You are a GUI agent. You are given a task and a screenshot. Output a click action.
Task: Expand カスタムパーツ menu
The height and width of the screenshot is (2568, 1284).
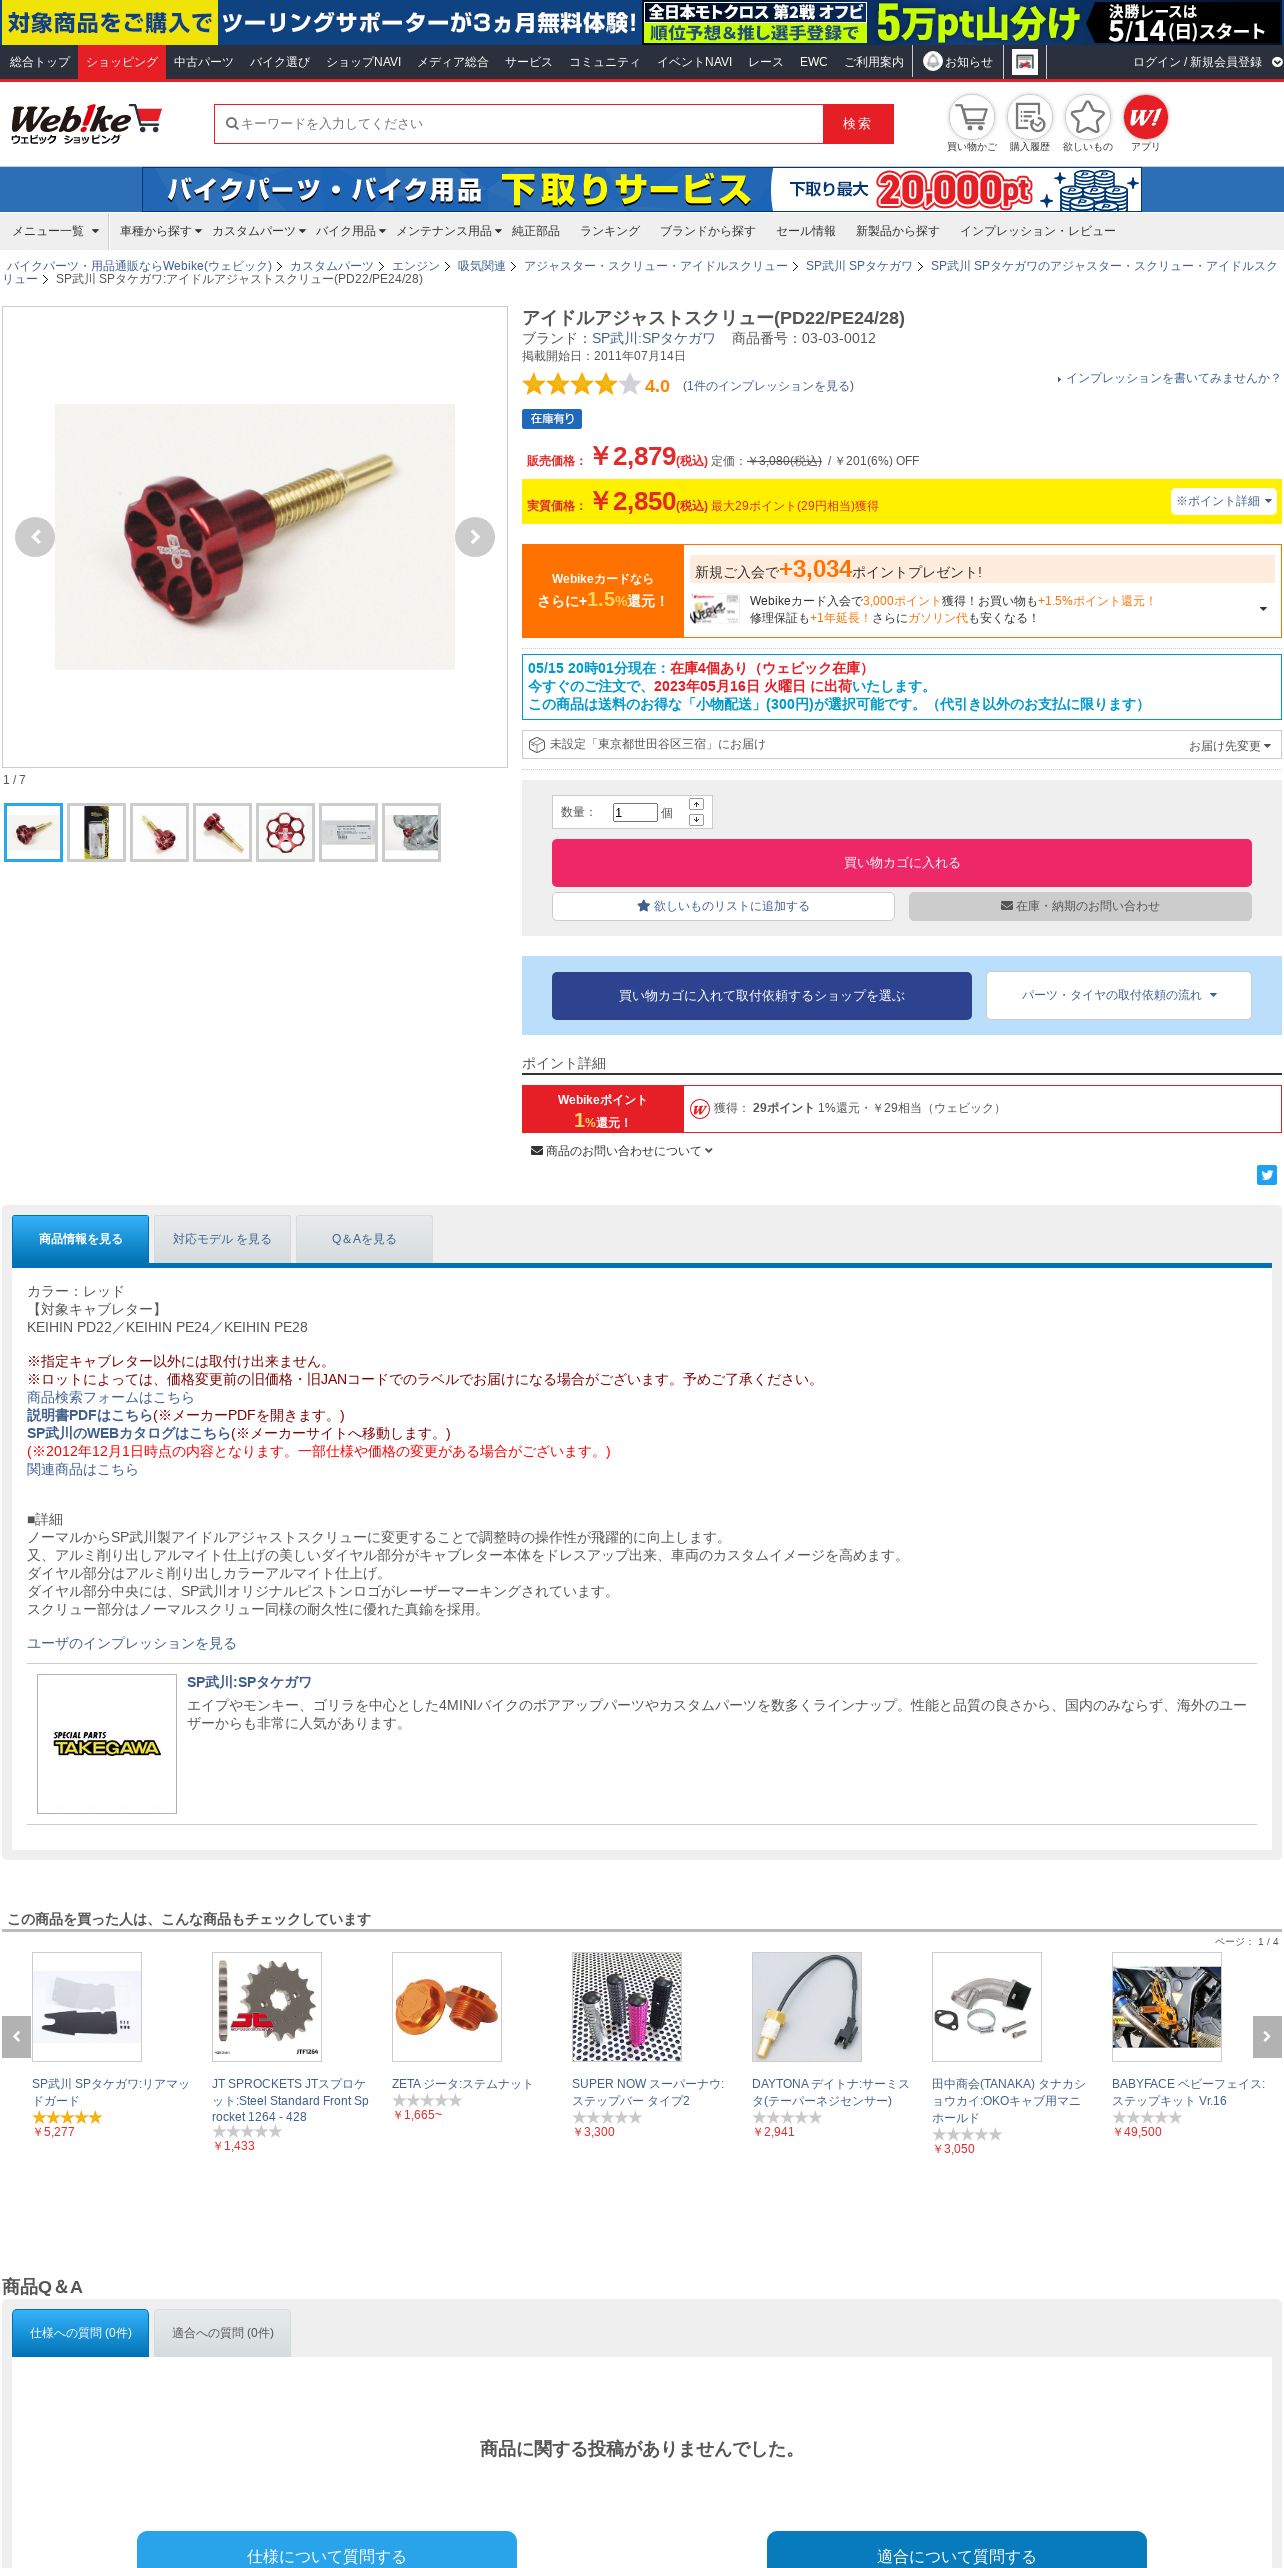pyautogui.click(x=258, y=231)
